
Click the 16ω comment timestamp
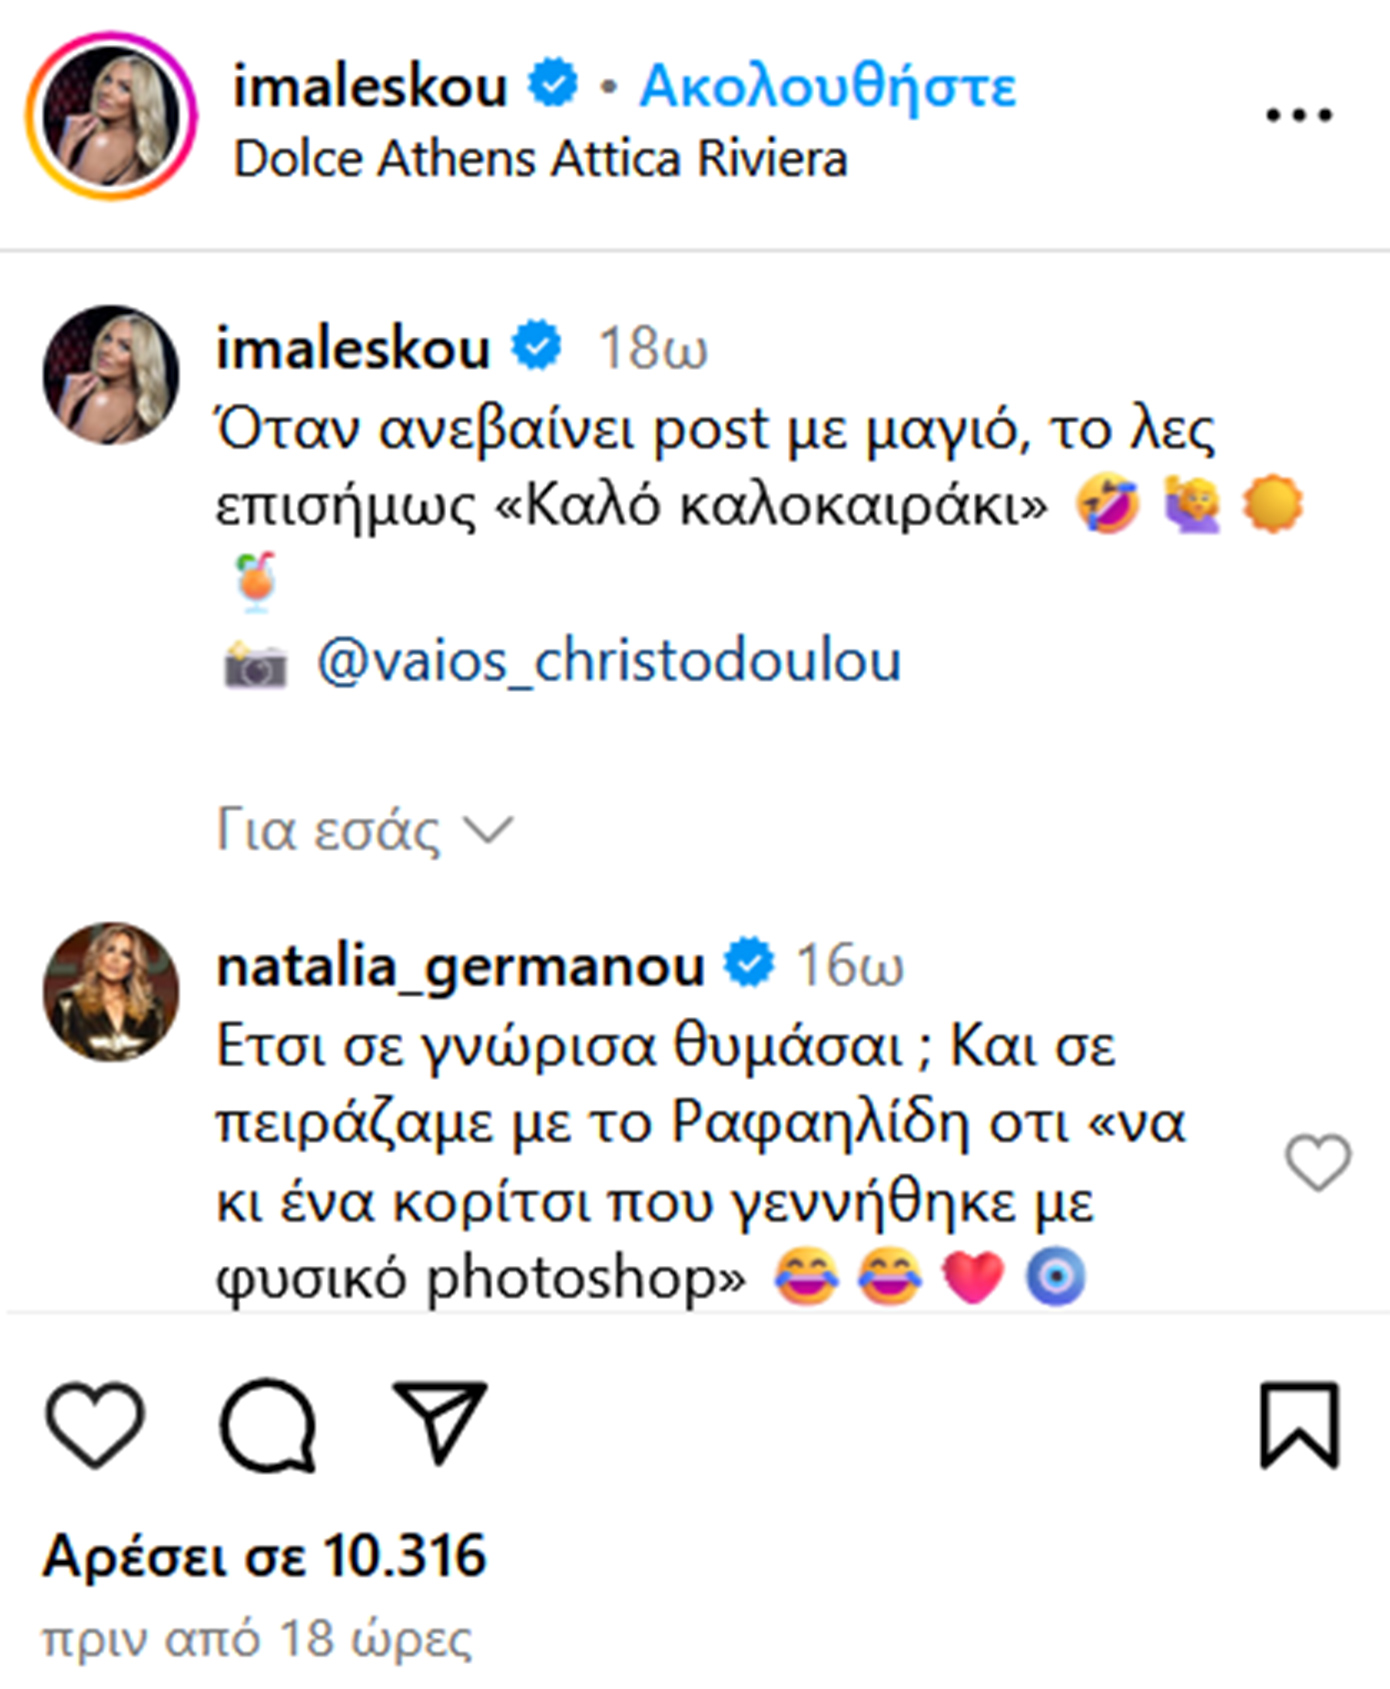pos(849,966)
